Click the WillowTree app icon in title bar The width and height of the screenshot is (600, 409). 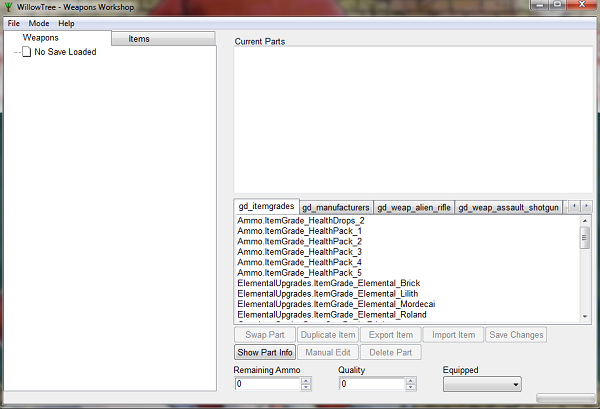click(8, 7)
